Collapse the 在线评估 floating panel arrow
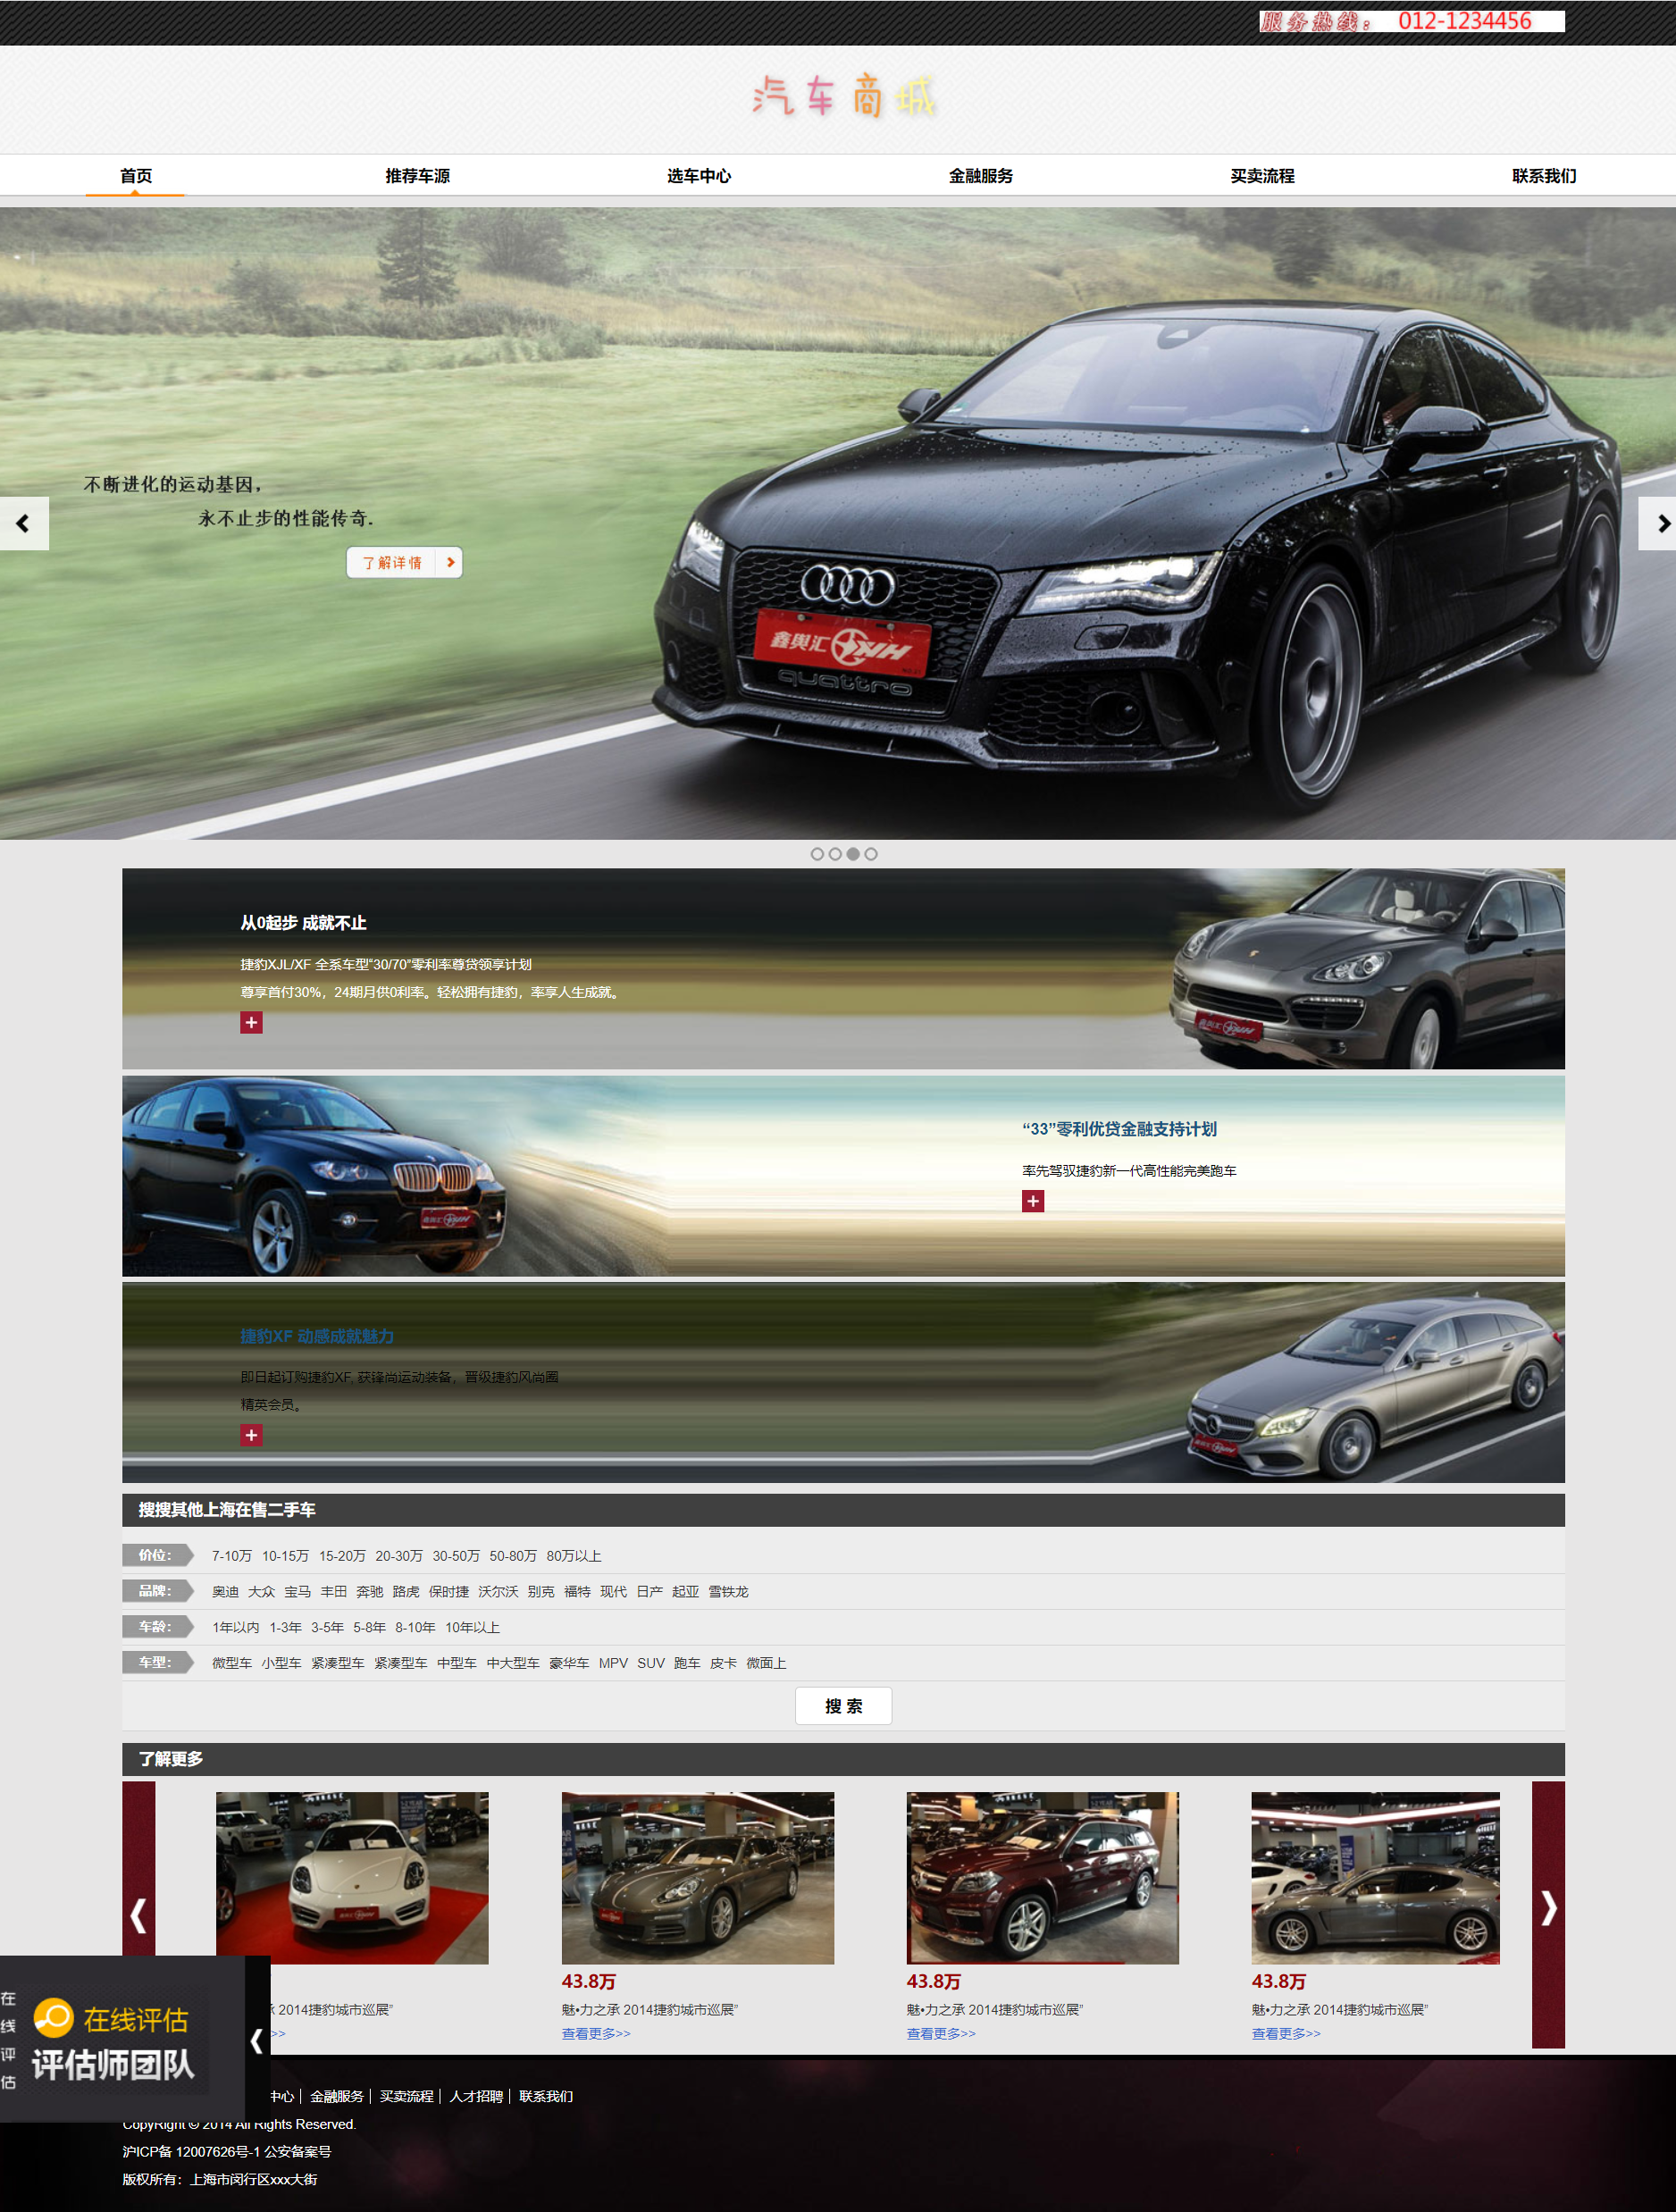 tap(257, 2041)
